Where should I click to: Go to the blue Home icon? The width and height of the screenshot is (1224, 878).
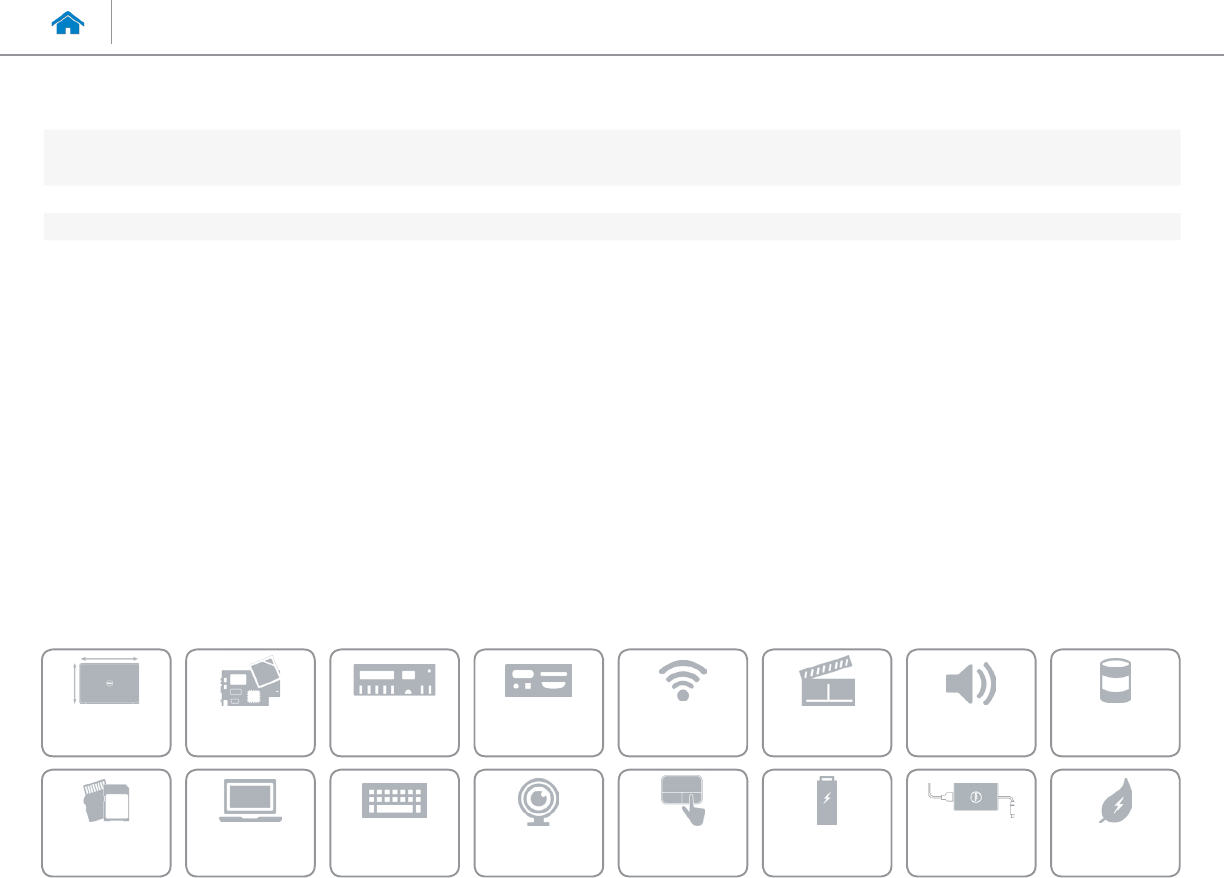tap(68, 24)
